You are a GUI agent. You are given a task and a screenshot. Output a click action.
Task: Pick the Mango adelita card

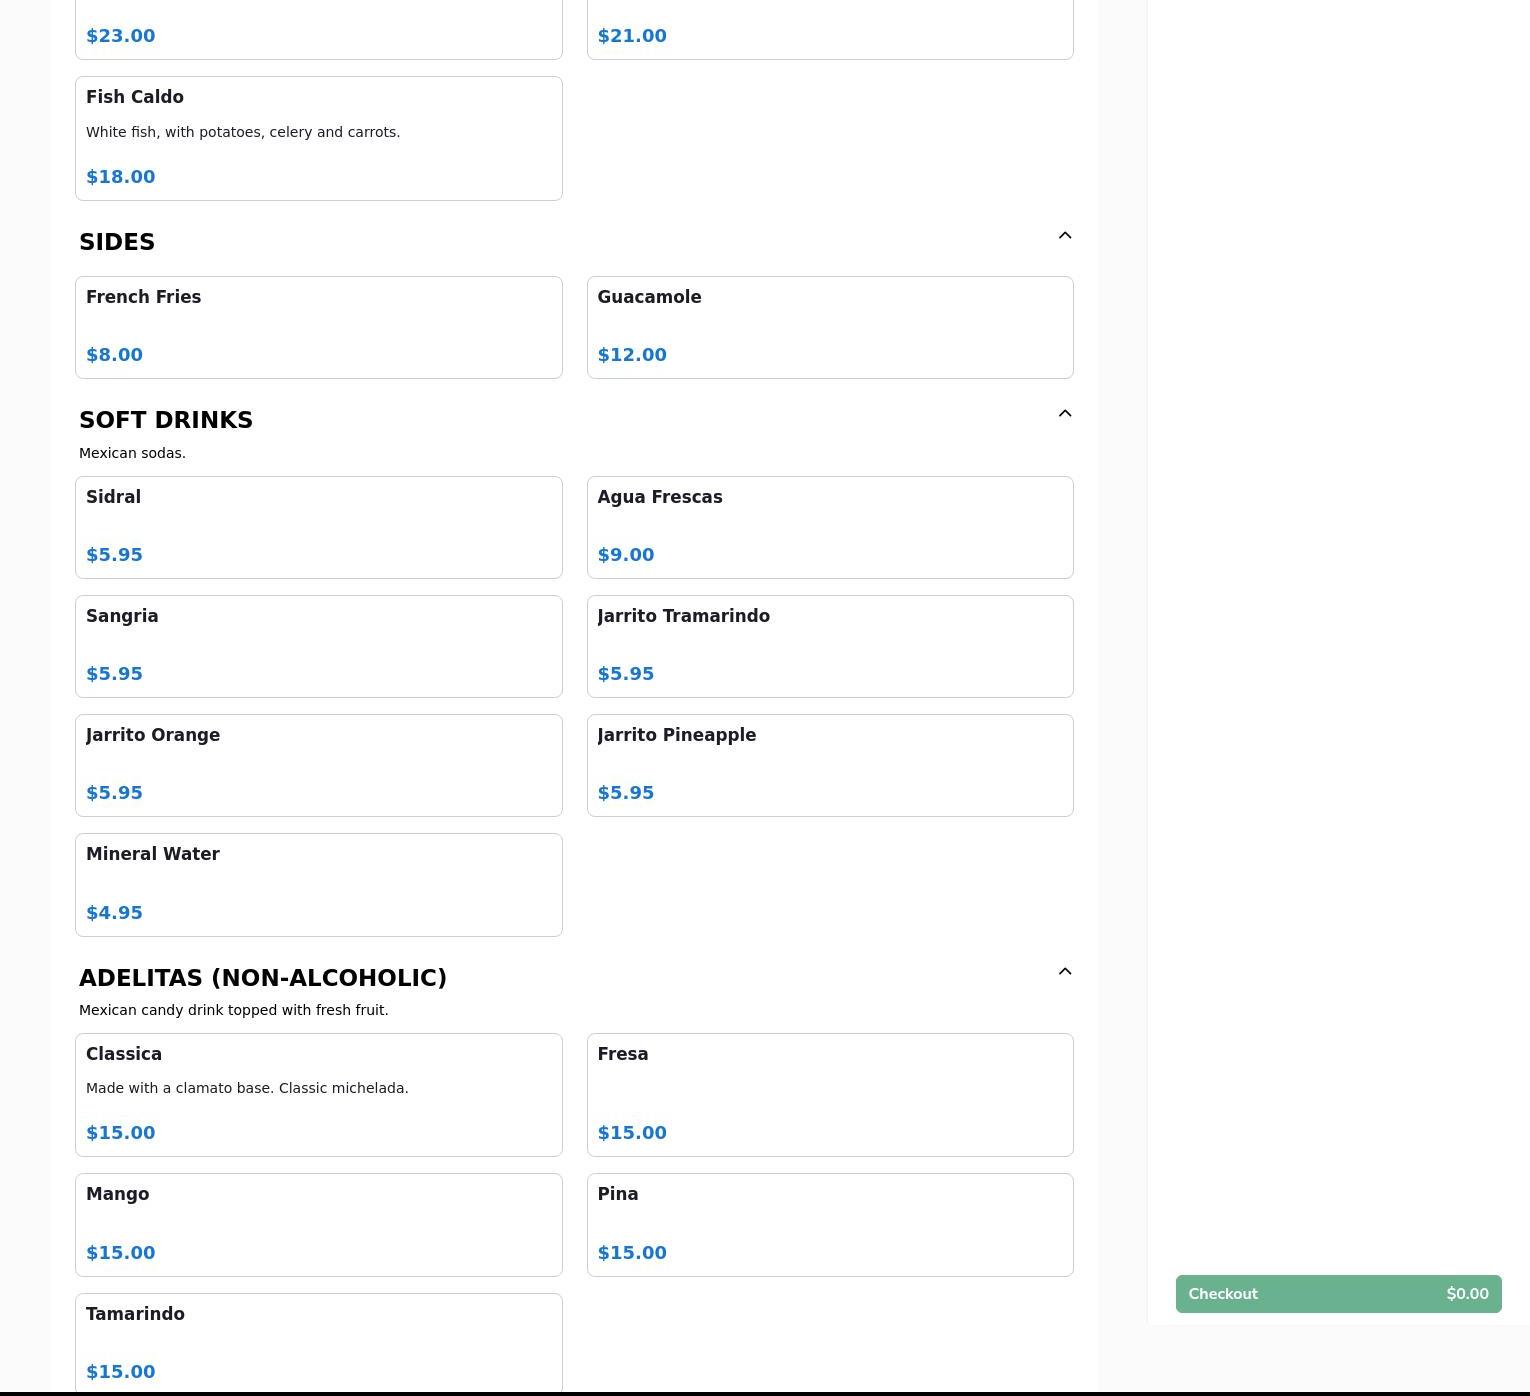[318, 1224]
